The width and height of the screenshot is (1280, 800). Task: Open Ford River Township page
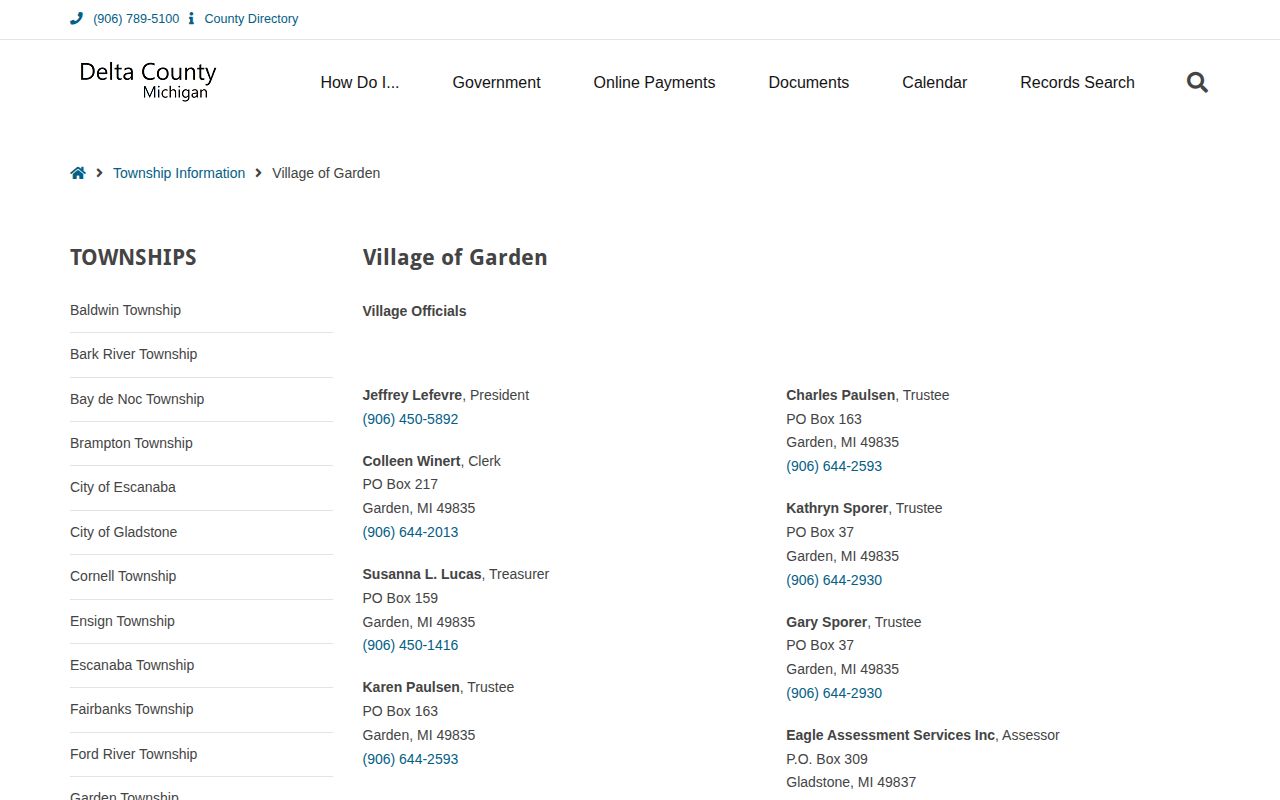point(133,754)
